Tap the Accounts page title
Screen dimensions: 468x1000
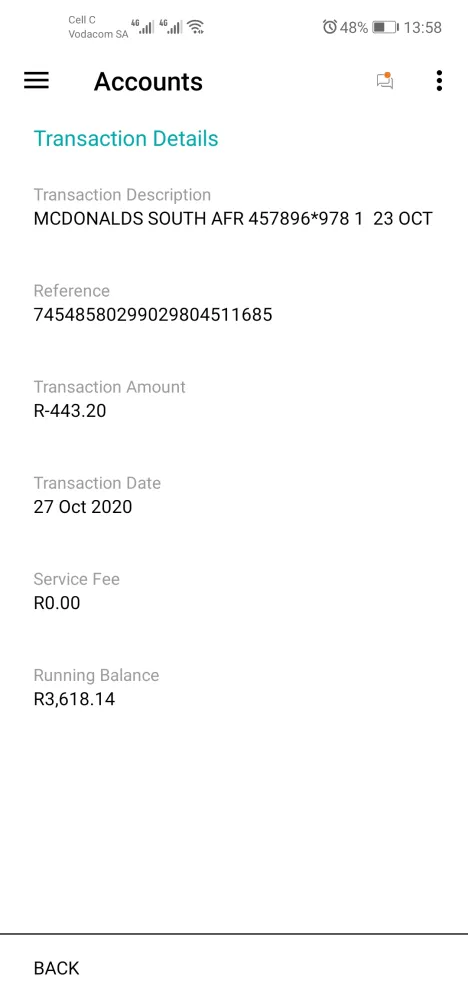pos(149,82)
